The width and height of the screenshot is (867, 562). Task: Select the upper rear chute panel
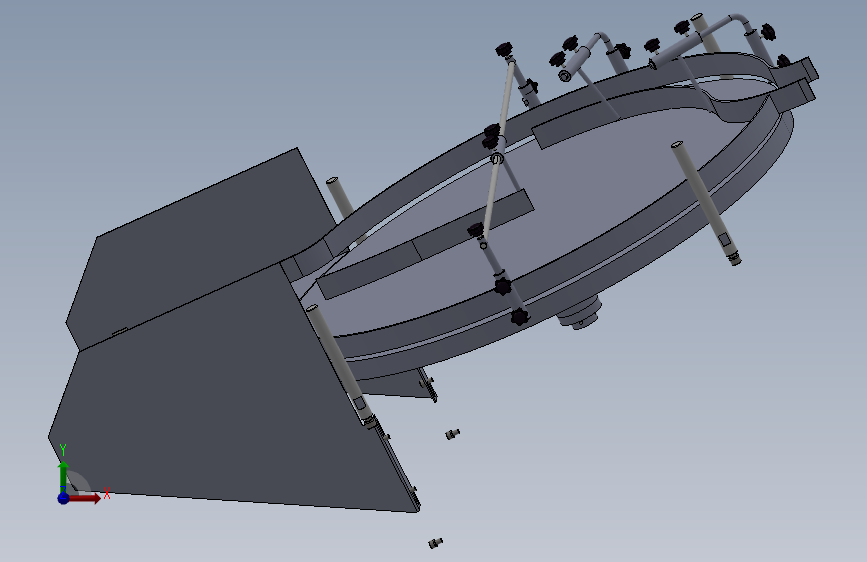(x=200, y=248)
